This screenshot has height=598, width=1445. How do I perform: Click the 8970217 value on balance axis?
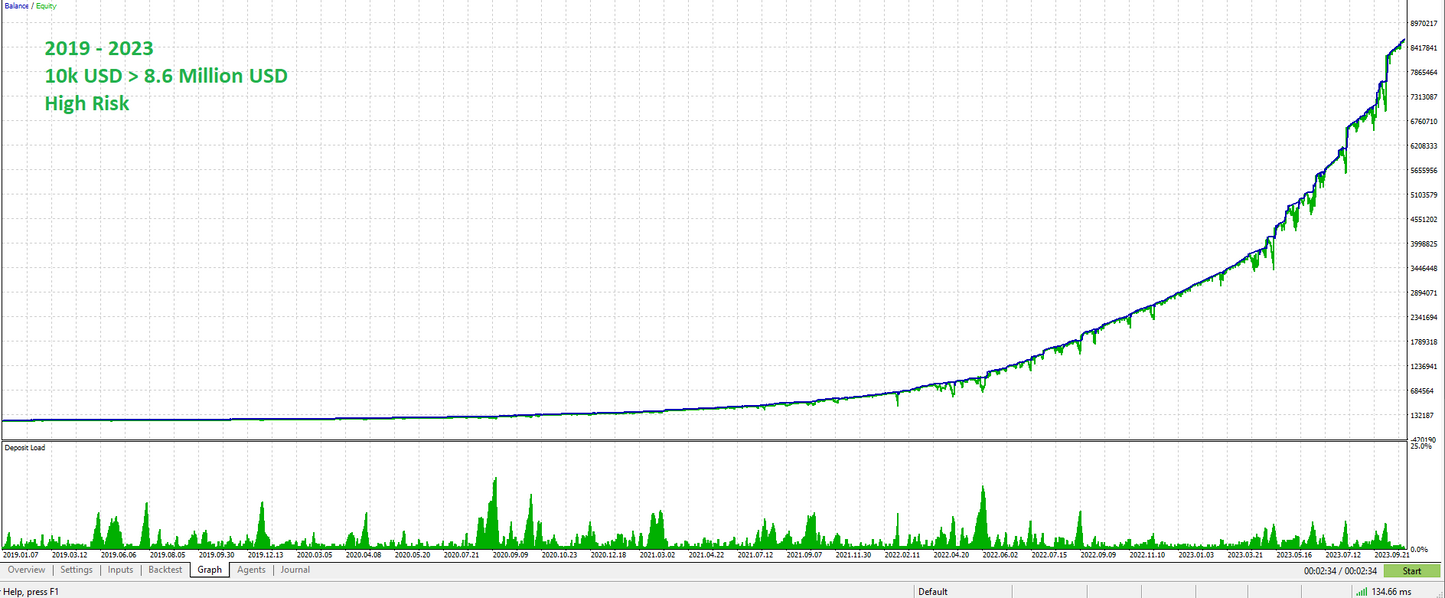point(1423,23)
